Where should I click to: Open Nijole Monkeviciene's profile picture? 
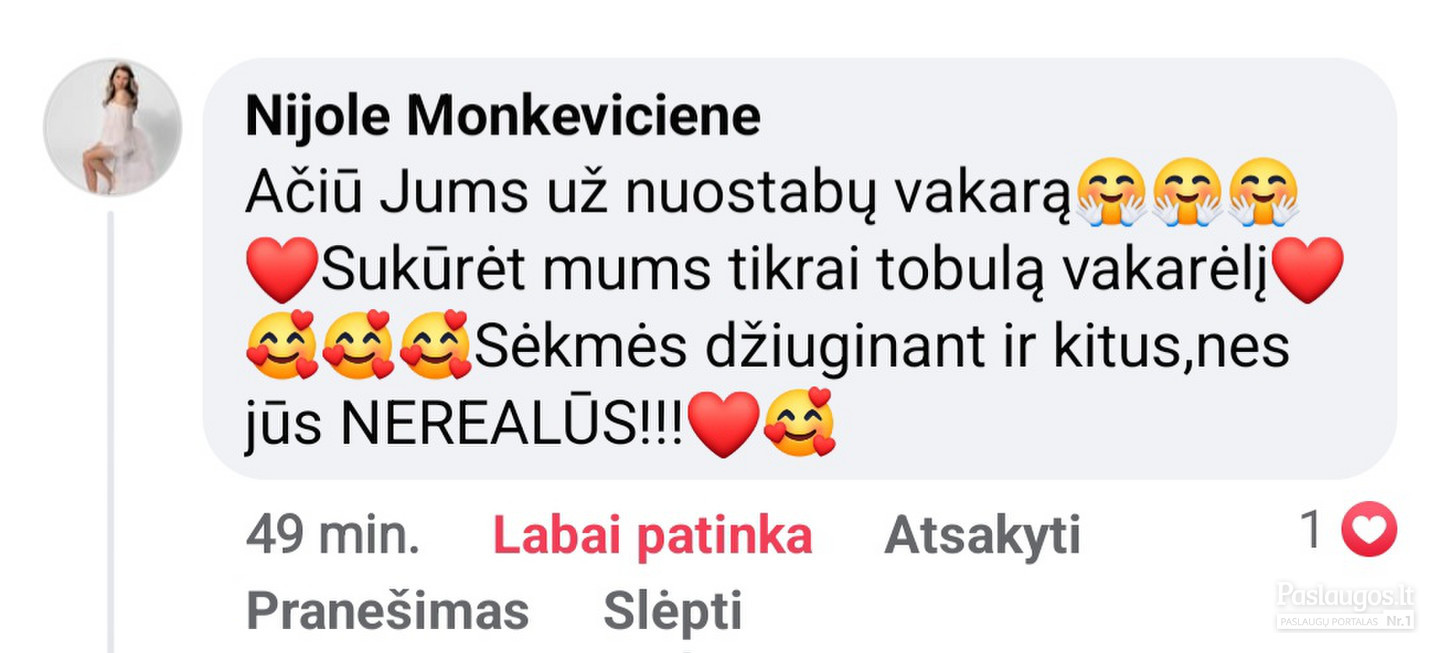pos(113,127)
